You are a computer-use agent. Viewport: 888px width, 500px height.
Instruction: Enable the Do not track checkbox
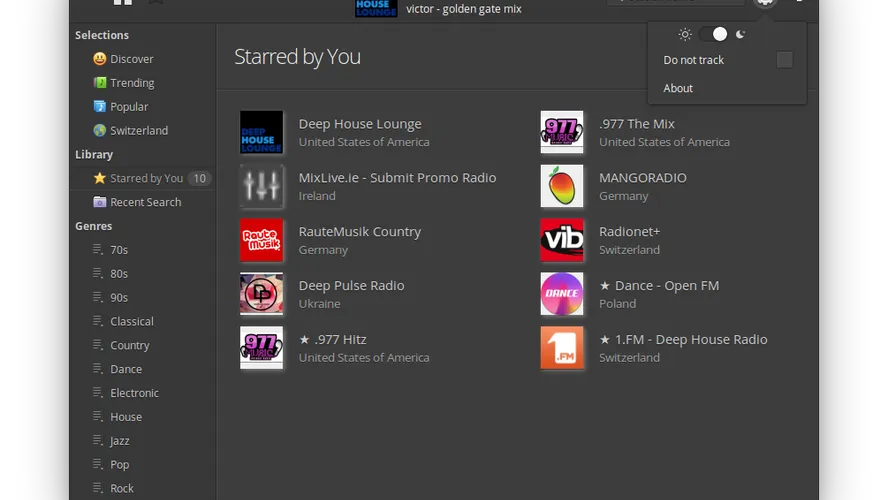point(784,60)
